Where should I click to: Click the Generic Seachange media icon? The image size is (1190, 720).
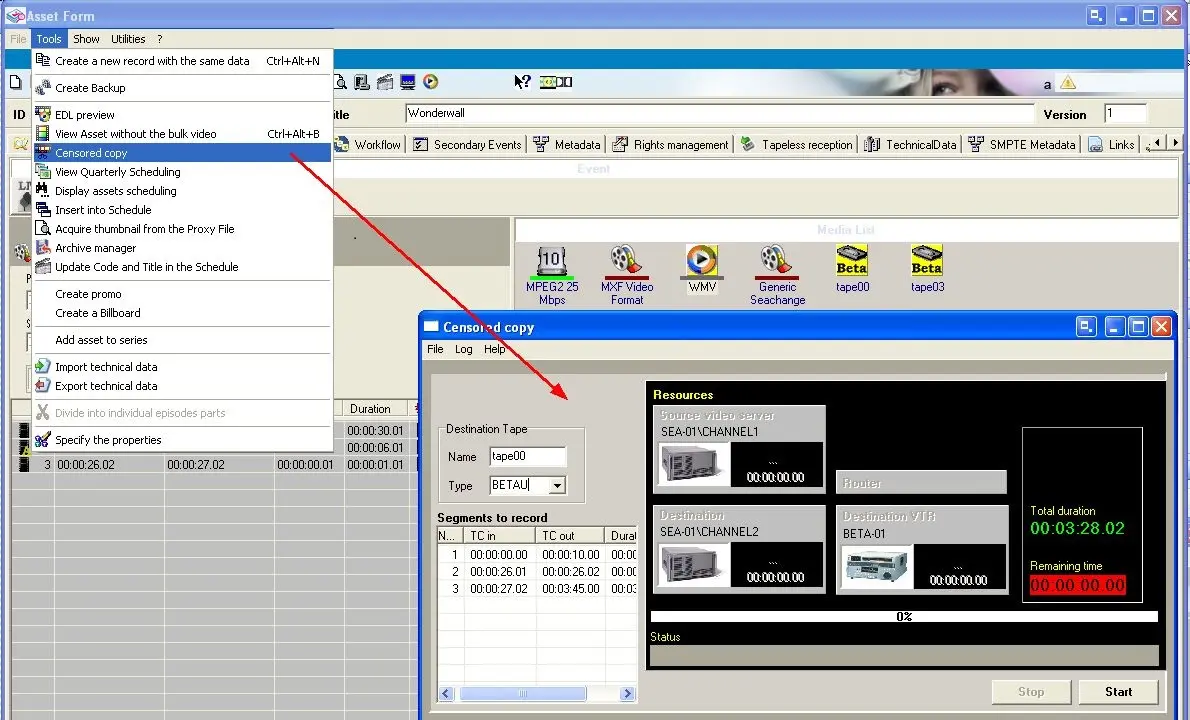click(x=777, y=262)
